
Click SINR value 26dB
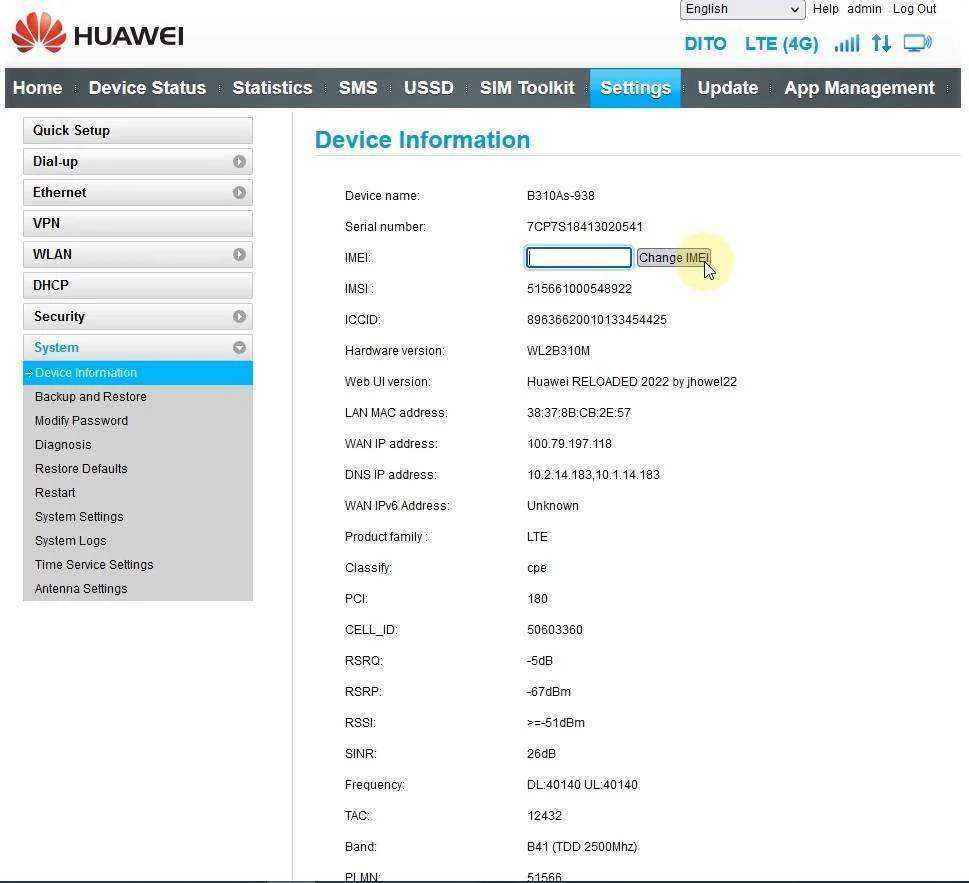coord(541,754)
